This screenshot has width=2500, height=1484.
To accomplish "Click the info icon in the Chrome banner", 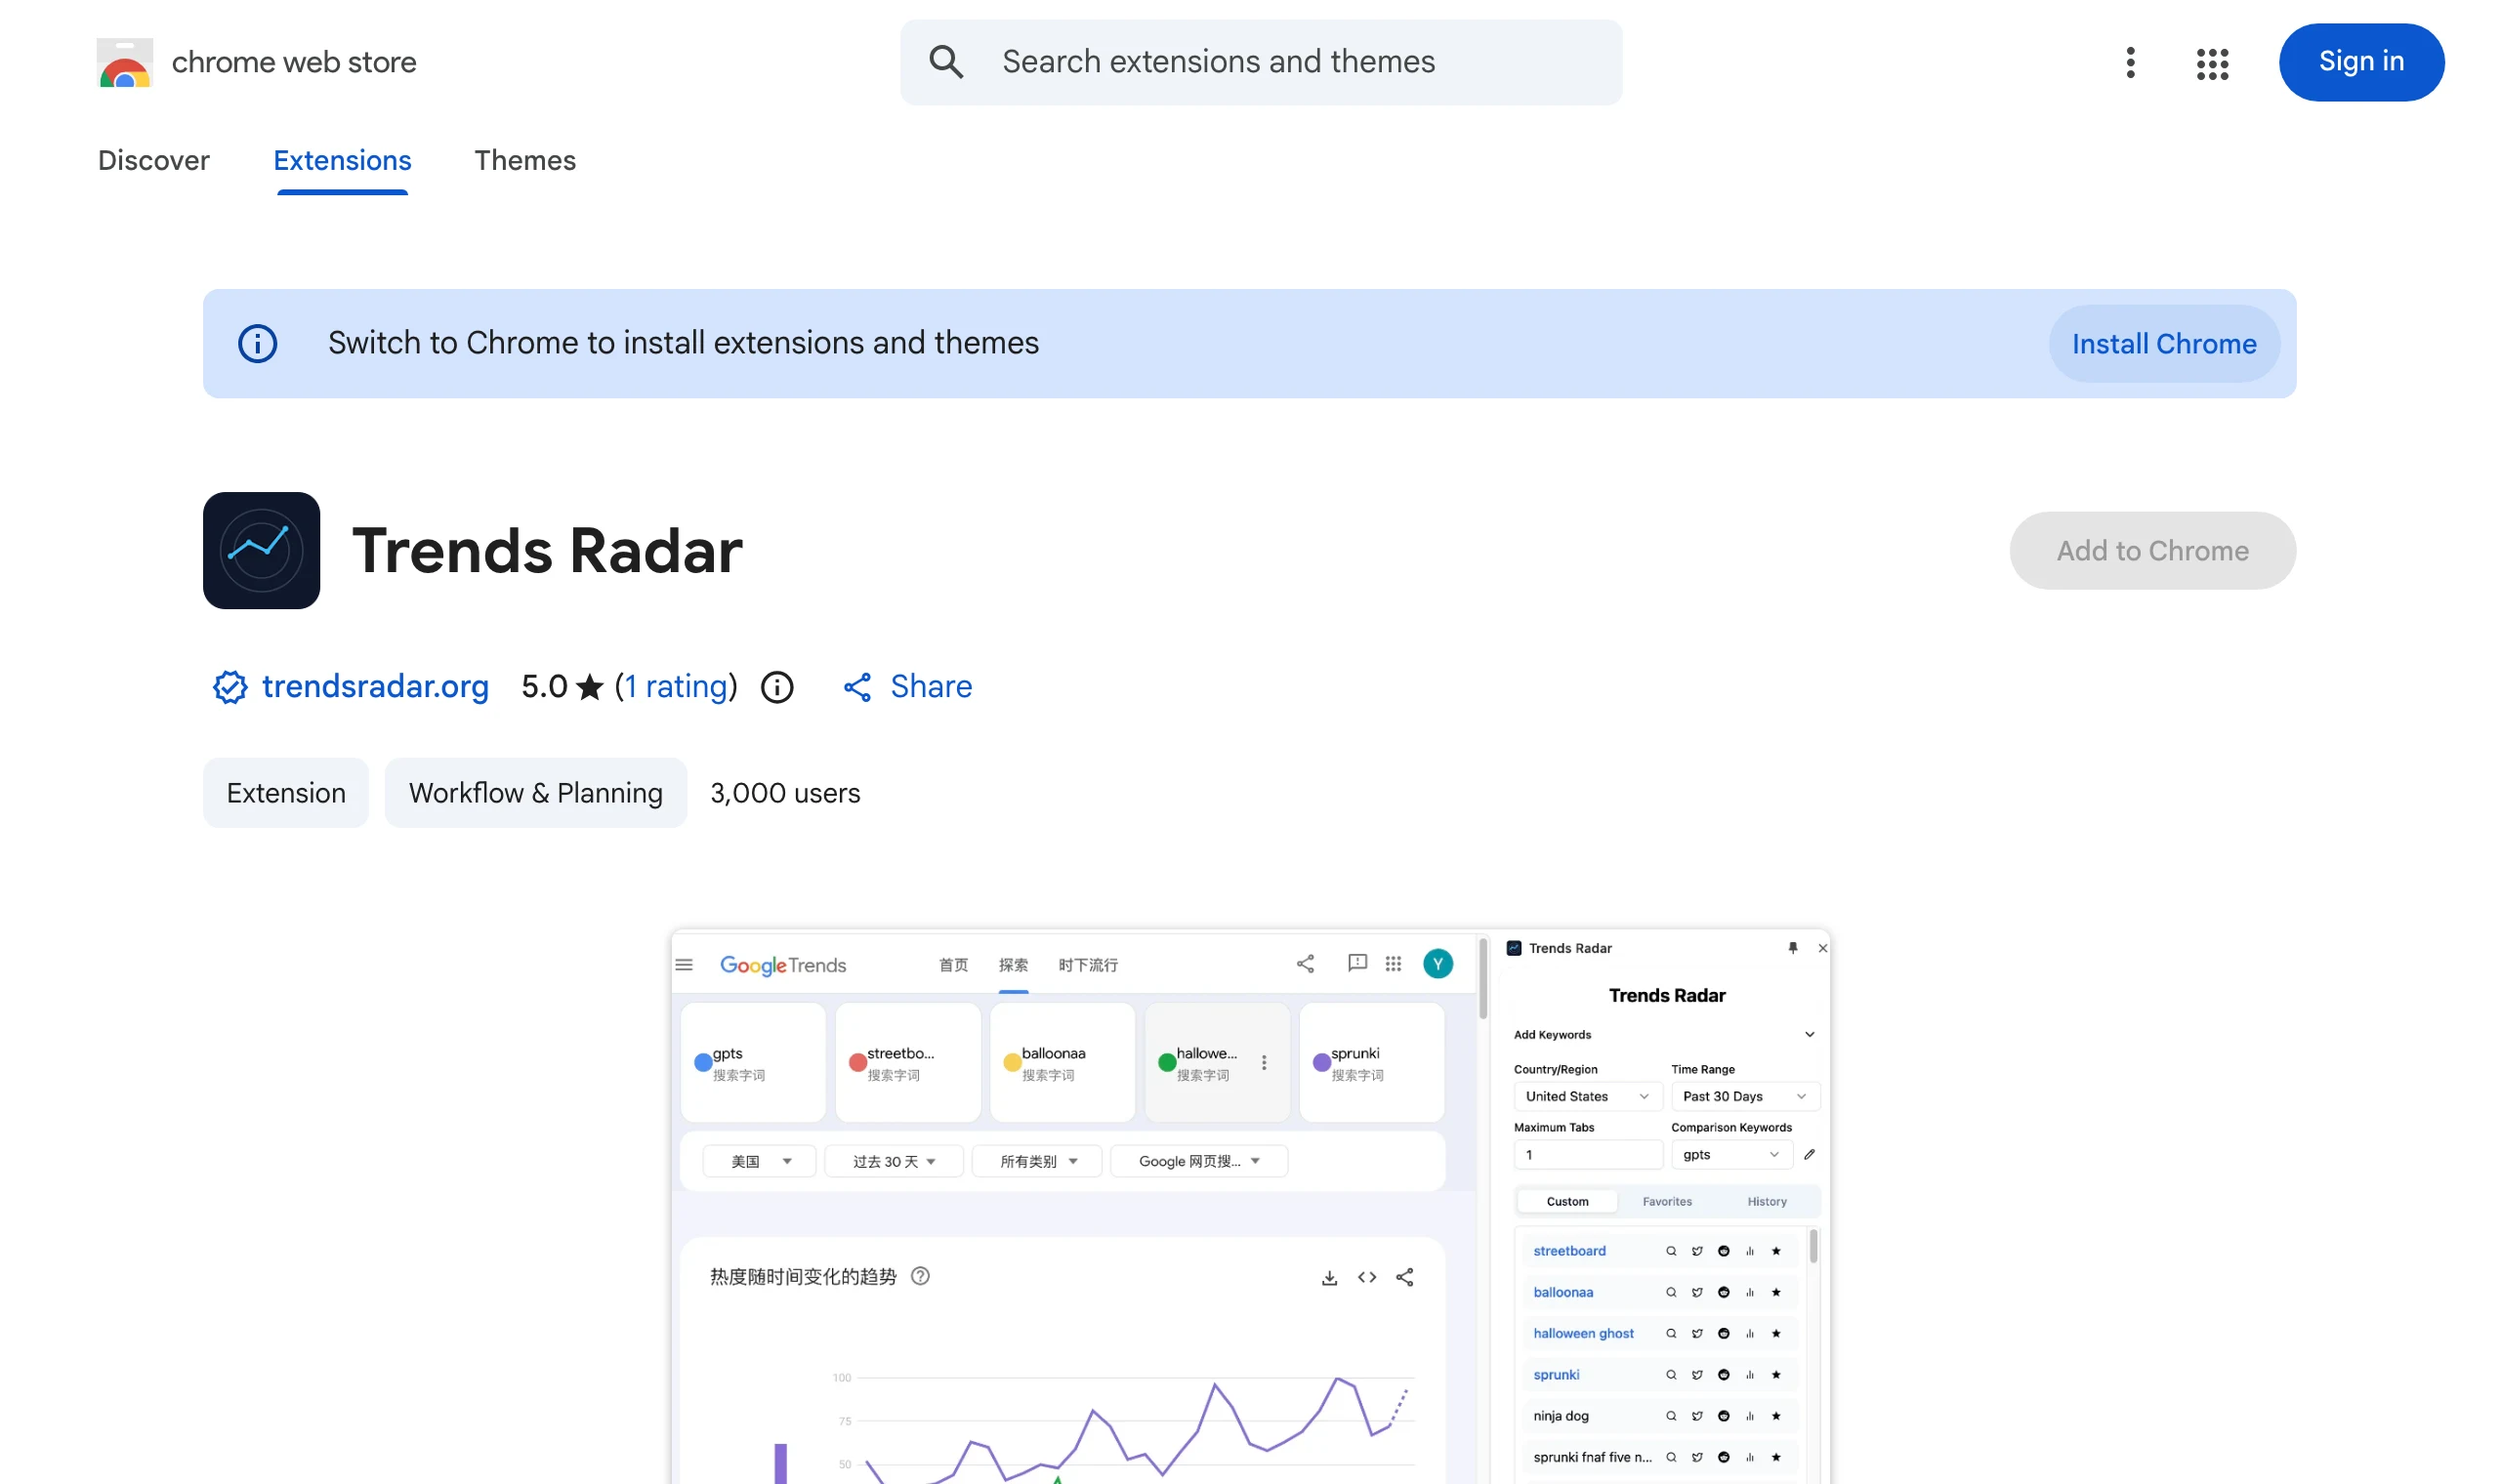I will [258, 344].
